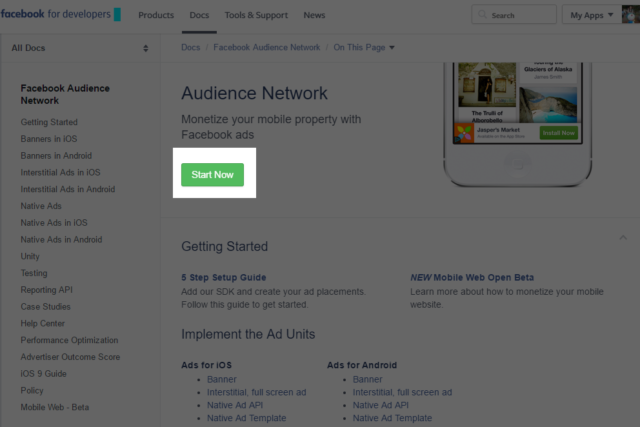Open the All Docs selector
Screen dimensions: 640x427
pyautogui.click(x=80, y=48)
